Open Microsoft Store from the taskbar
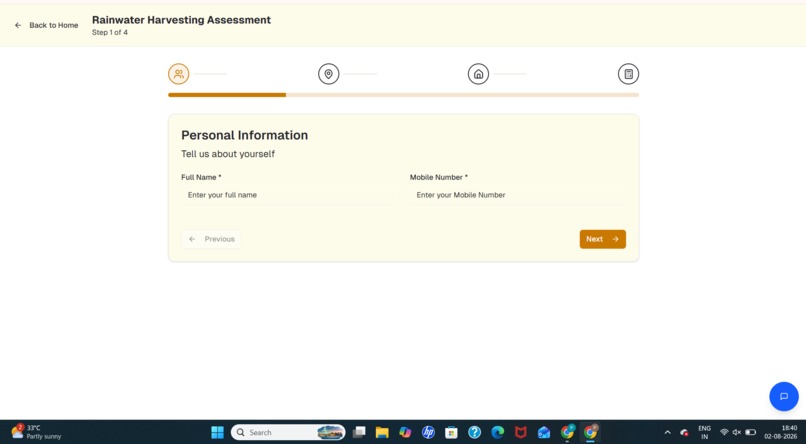Viewport: 806px width, 444px height. click(x=451, y=432)
